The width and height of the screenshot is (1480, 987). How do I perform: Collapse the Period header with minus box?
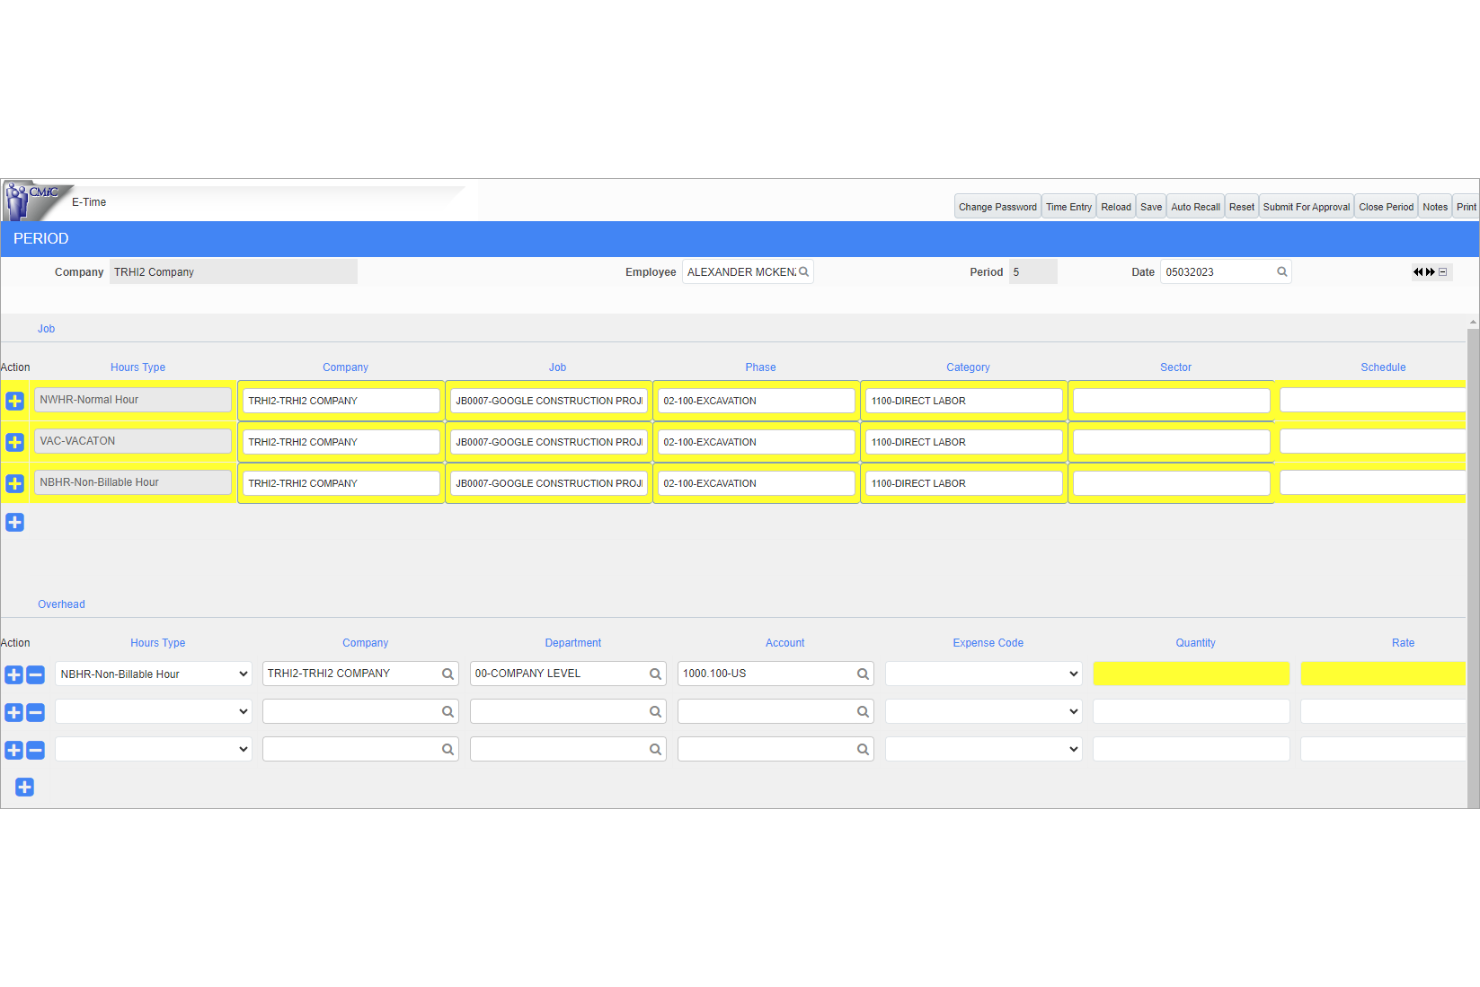coord(1443,272)
